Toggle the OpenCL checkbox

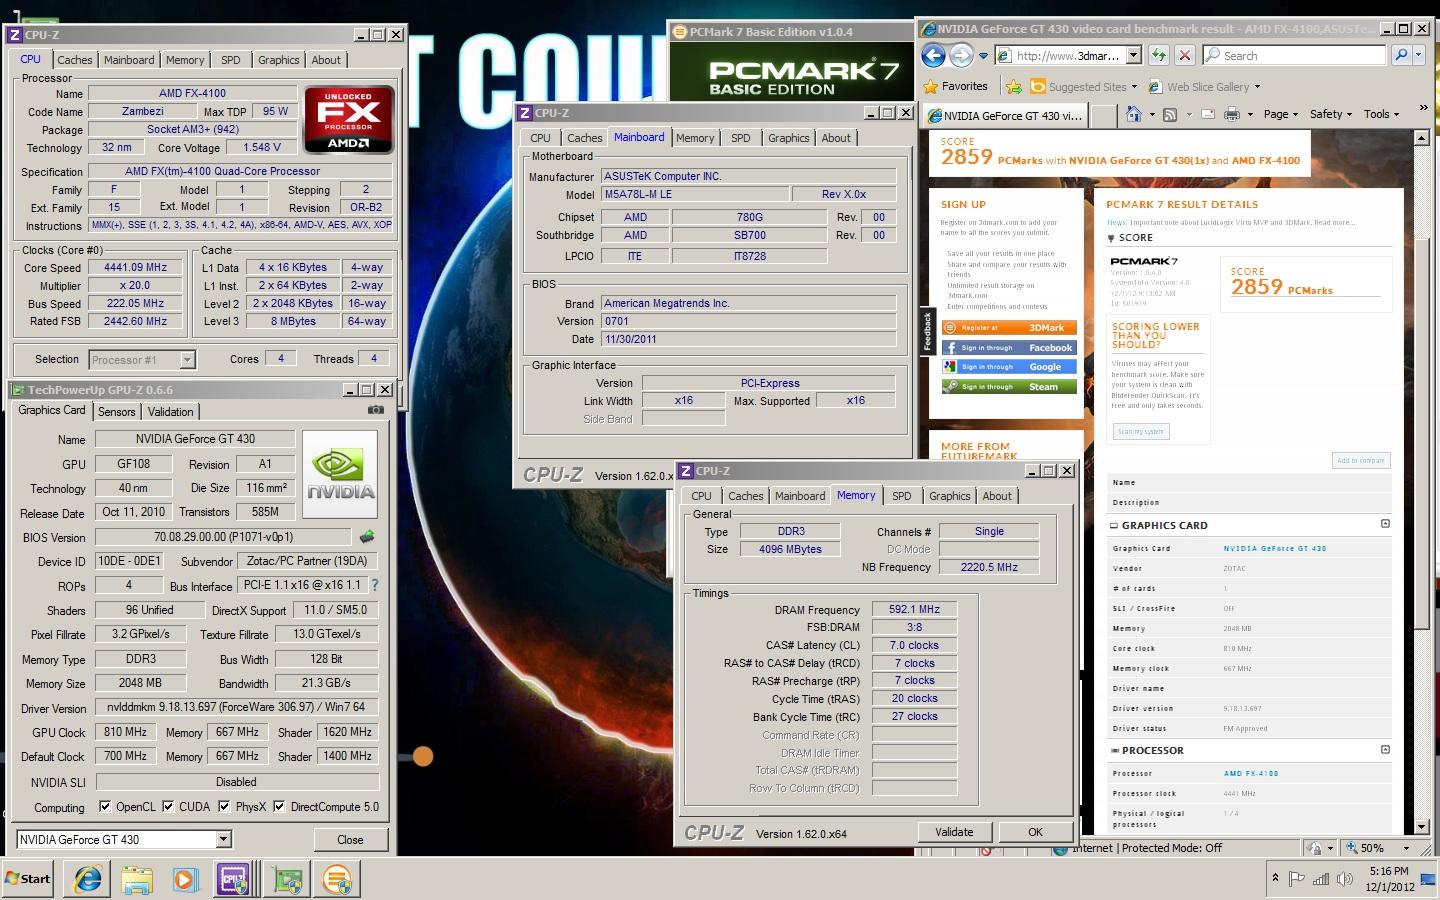pyautogui.click(x=105, y=806)
